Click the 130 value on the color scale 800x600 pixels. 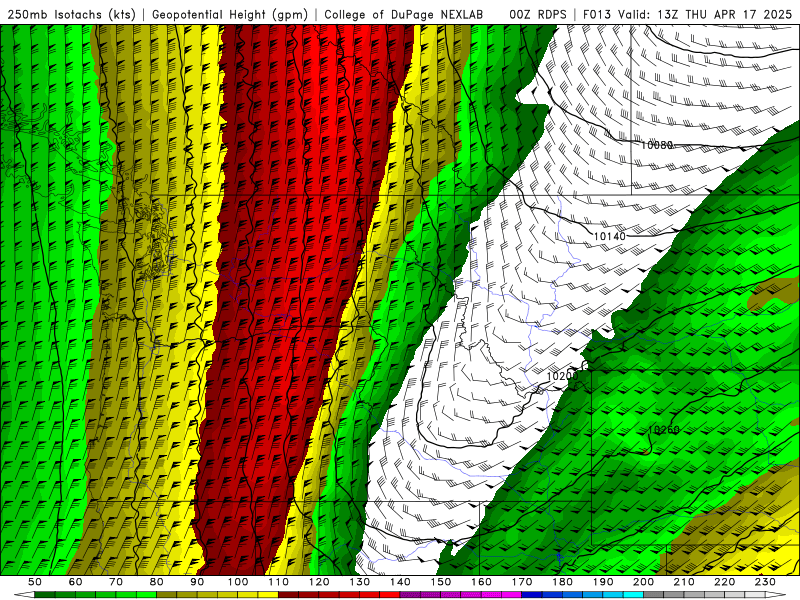click(360, 582)
